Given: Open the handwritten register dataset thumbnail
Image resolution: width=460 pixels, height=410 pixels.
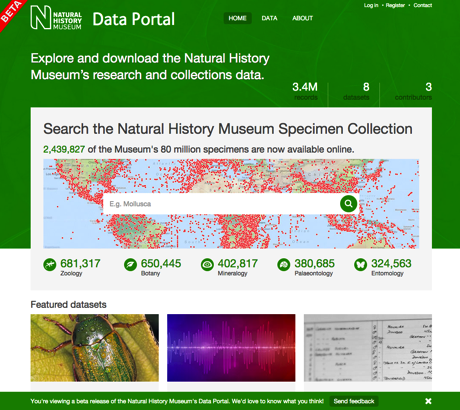Looking at the screenshot, I should pyautogui.click(x=368, y=348).
